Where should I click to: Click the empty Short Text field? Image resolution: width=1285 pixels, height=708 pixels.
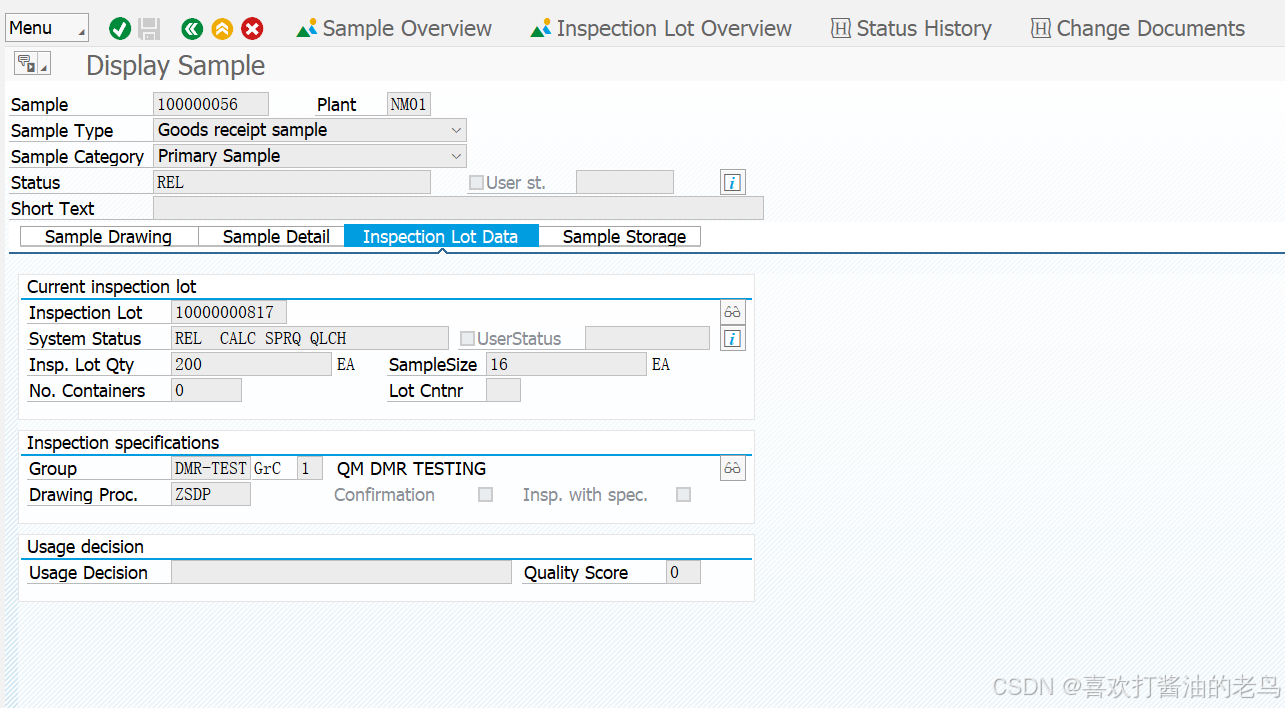(x=458, y=208)
